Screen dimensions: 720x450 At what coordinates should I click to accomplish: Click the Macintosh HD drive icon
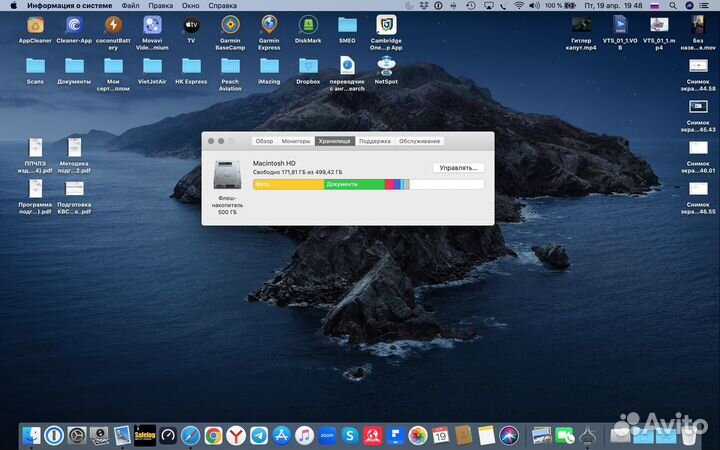(x=227, y=174)
